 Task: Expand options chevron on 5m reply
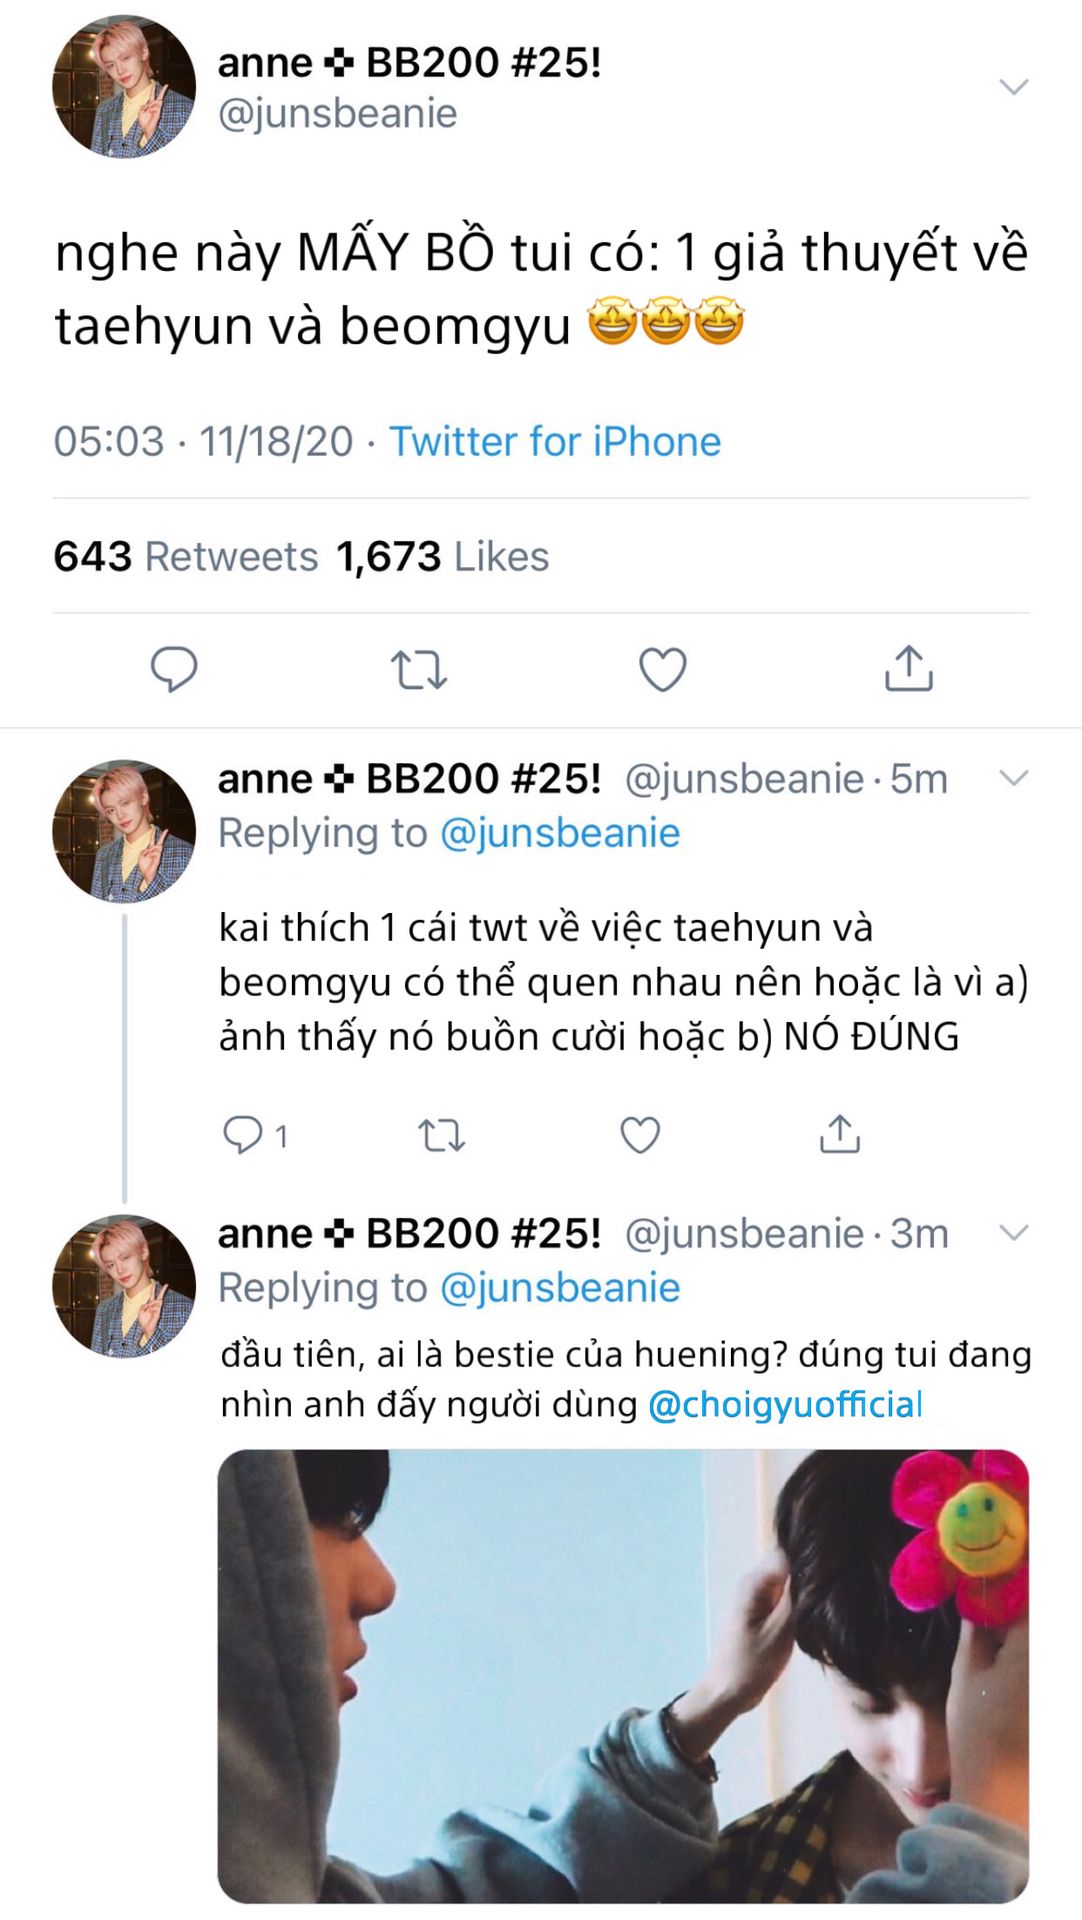point(1014,778)
